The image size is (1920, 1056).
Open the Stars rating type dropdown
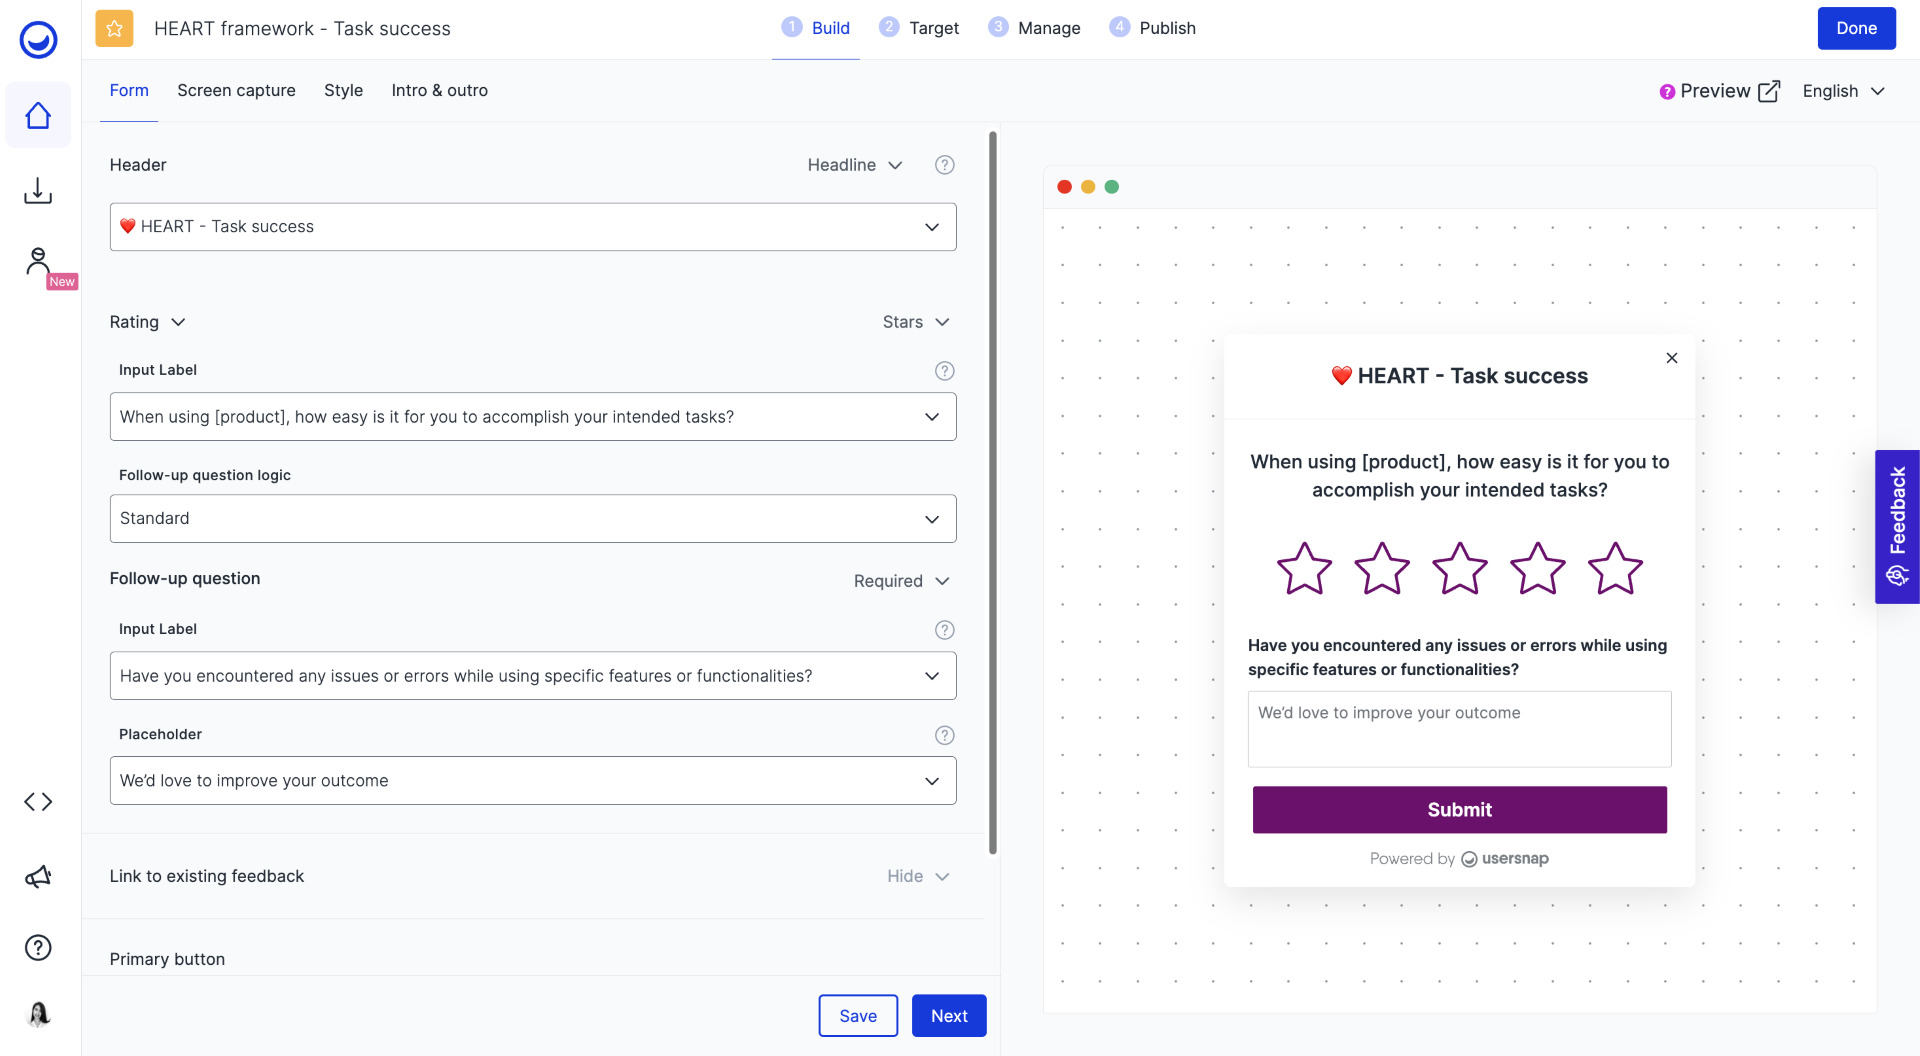(915, 322)
